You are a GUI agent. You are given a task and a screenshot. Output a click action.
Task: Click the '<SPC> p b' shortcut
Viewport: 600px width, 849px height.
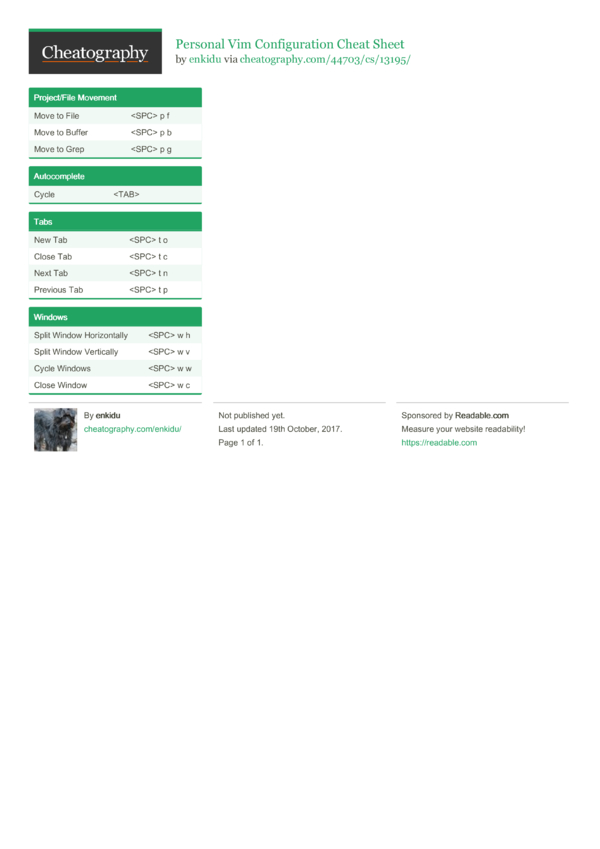pyautogui.click(x=151, y=132)
